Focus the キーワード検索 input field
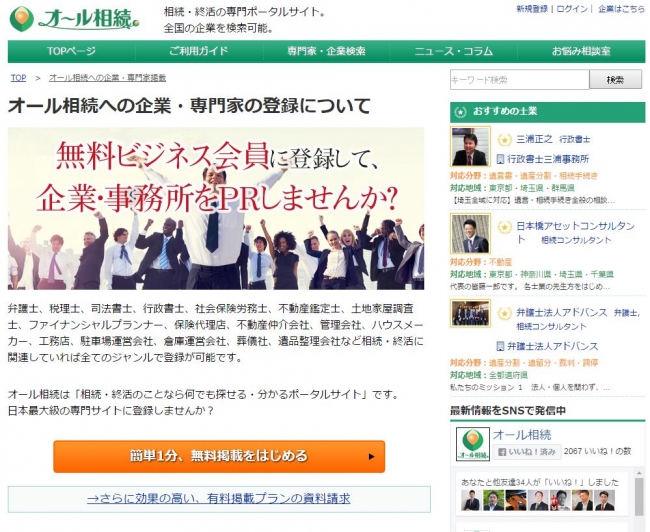This screenshot has height=532, width=650. coord(519,80)
